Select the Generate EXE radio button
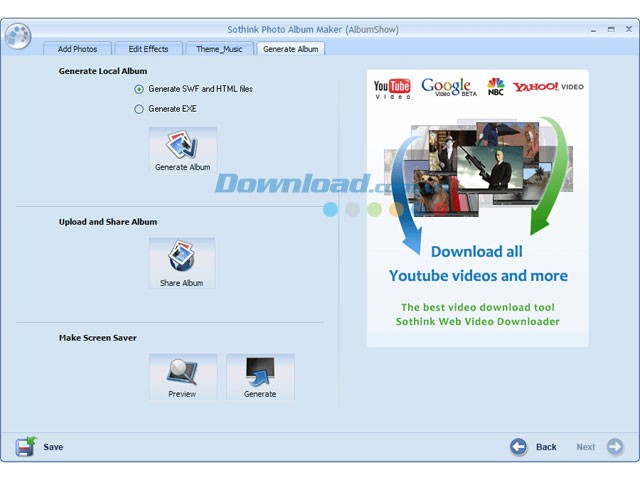 click(x=139, y=109)
